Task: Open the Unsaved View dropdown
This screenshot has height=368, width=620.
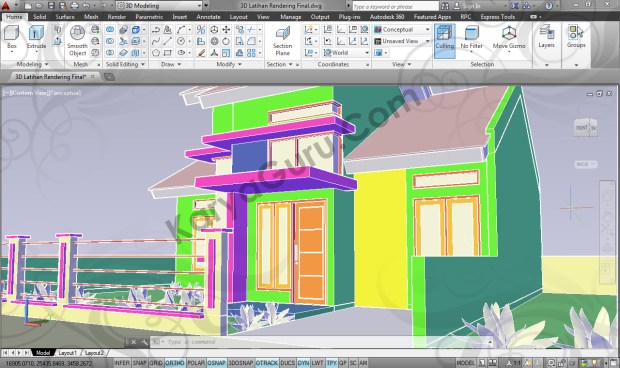Action: point(402,41)
